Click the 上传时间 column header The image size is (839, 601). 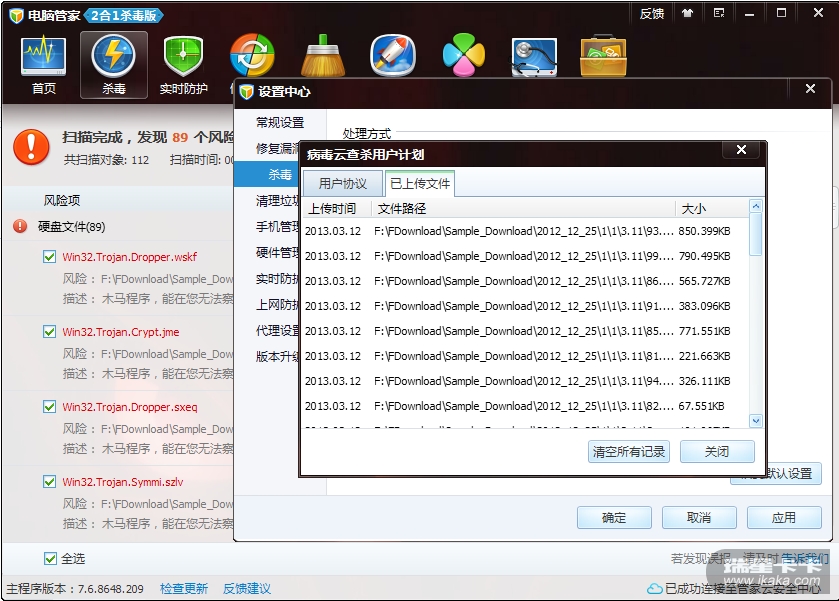click(337, 208)
